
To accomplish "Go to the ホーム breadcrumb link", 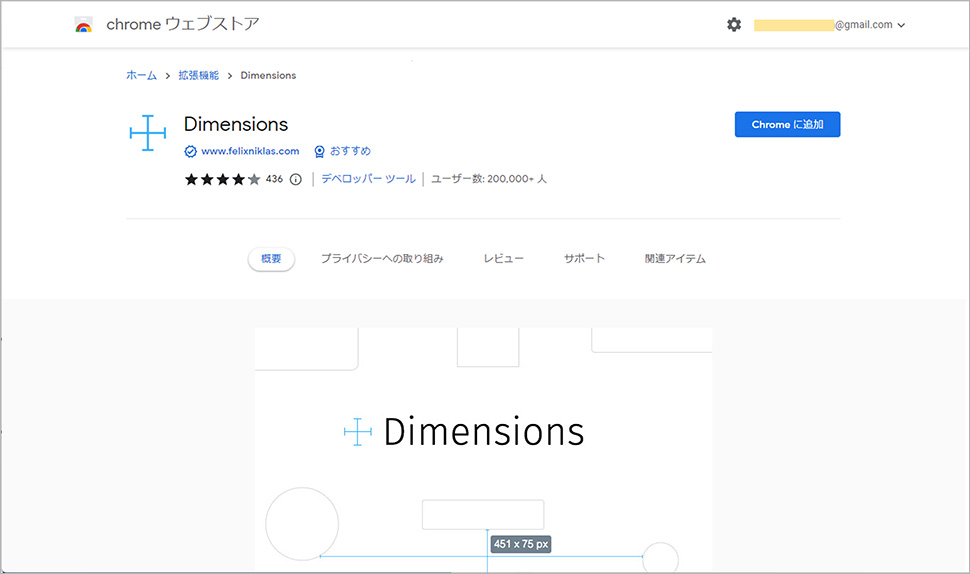I will coord(141,75).
